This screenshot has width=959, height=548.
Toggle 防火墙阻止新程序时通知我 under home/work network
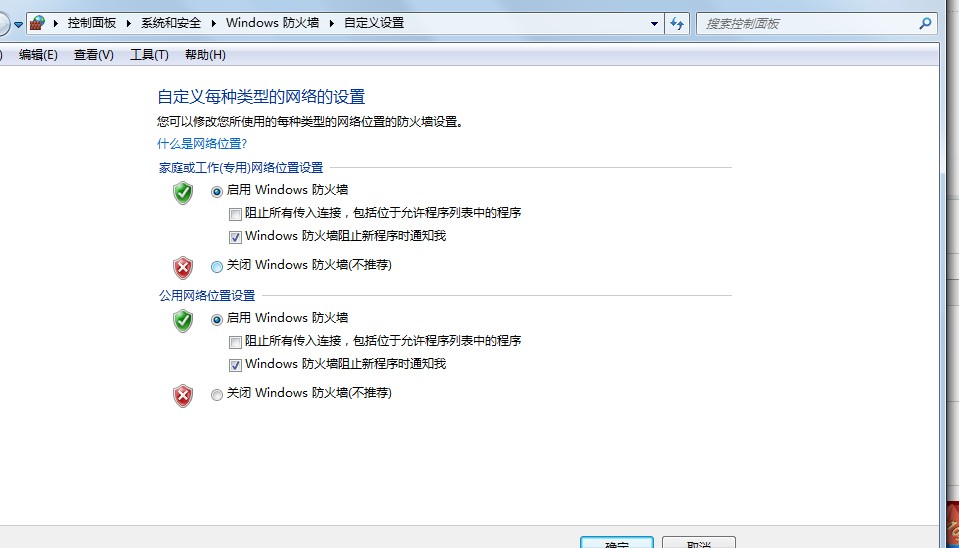pos(235,237)
